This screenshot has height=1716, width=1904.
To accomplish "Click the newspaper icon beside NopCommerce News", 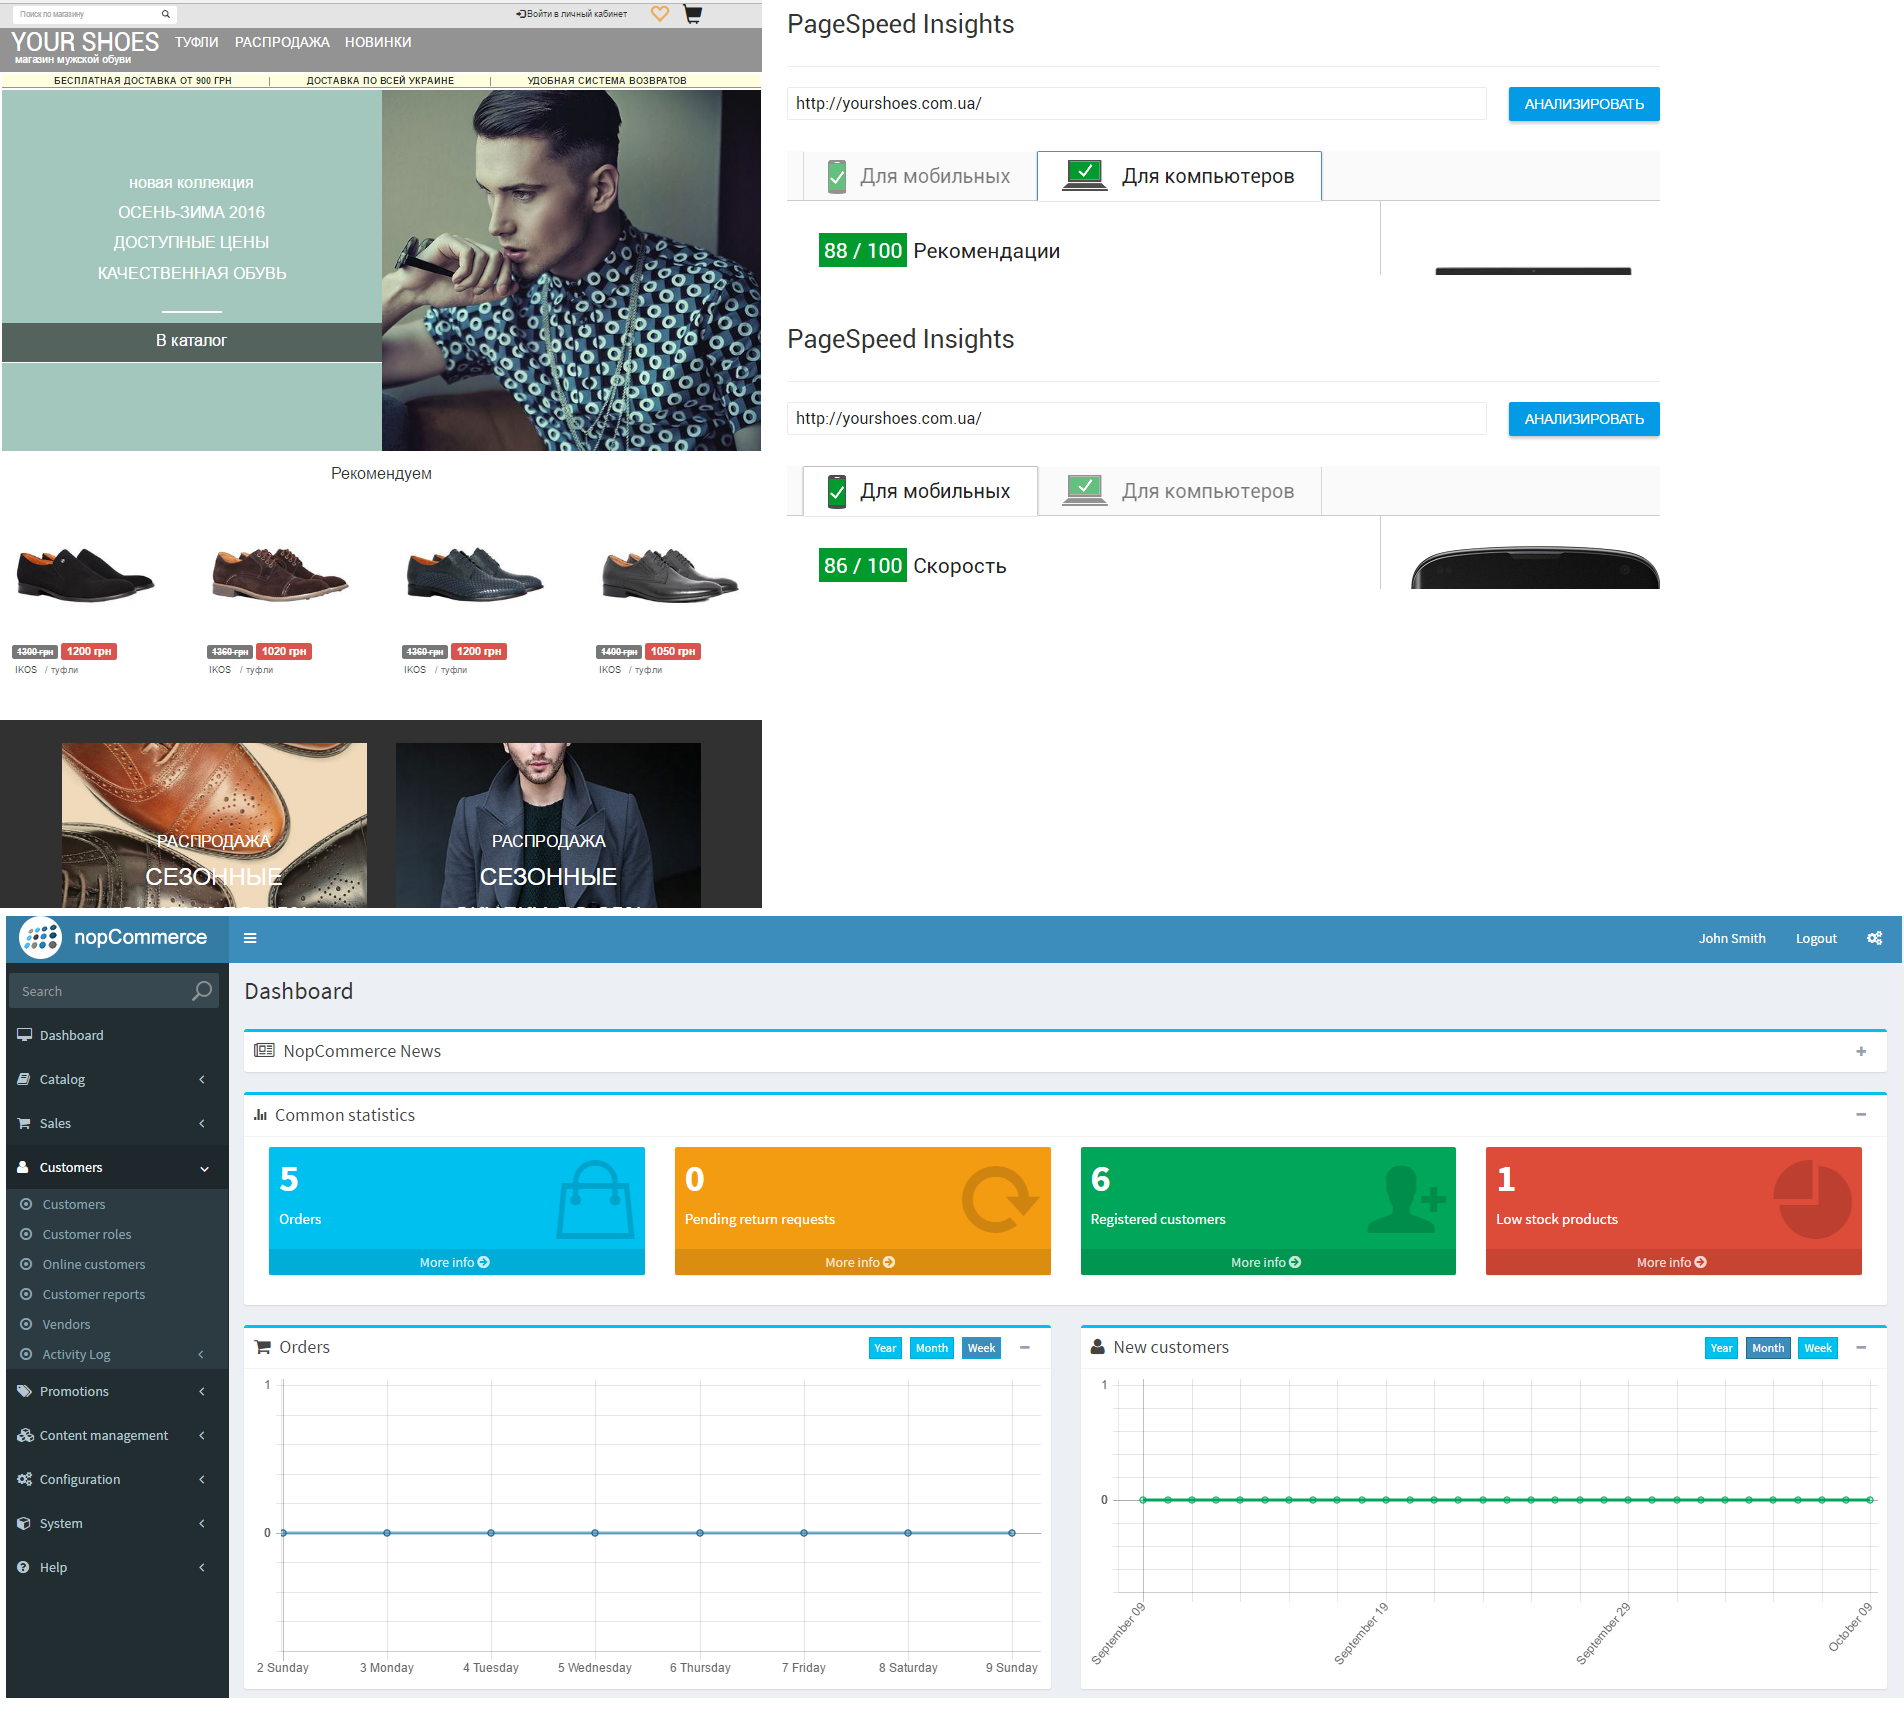I will tap(264, 1050).
